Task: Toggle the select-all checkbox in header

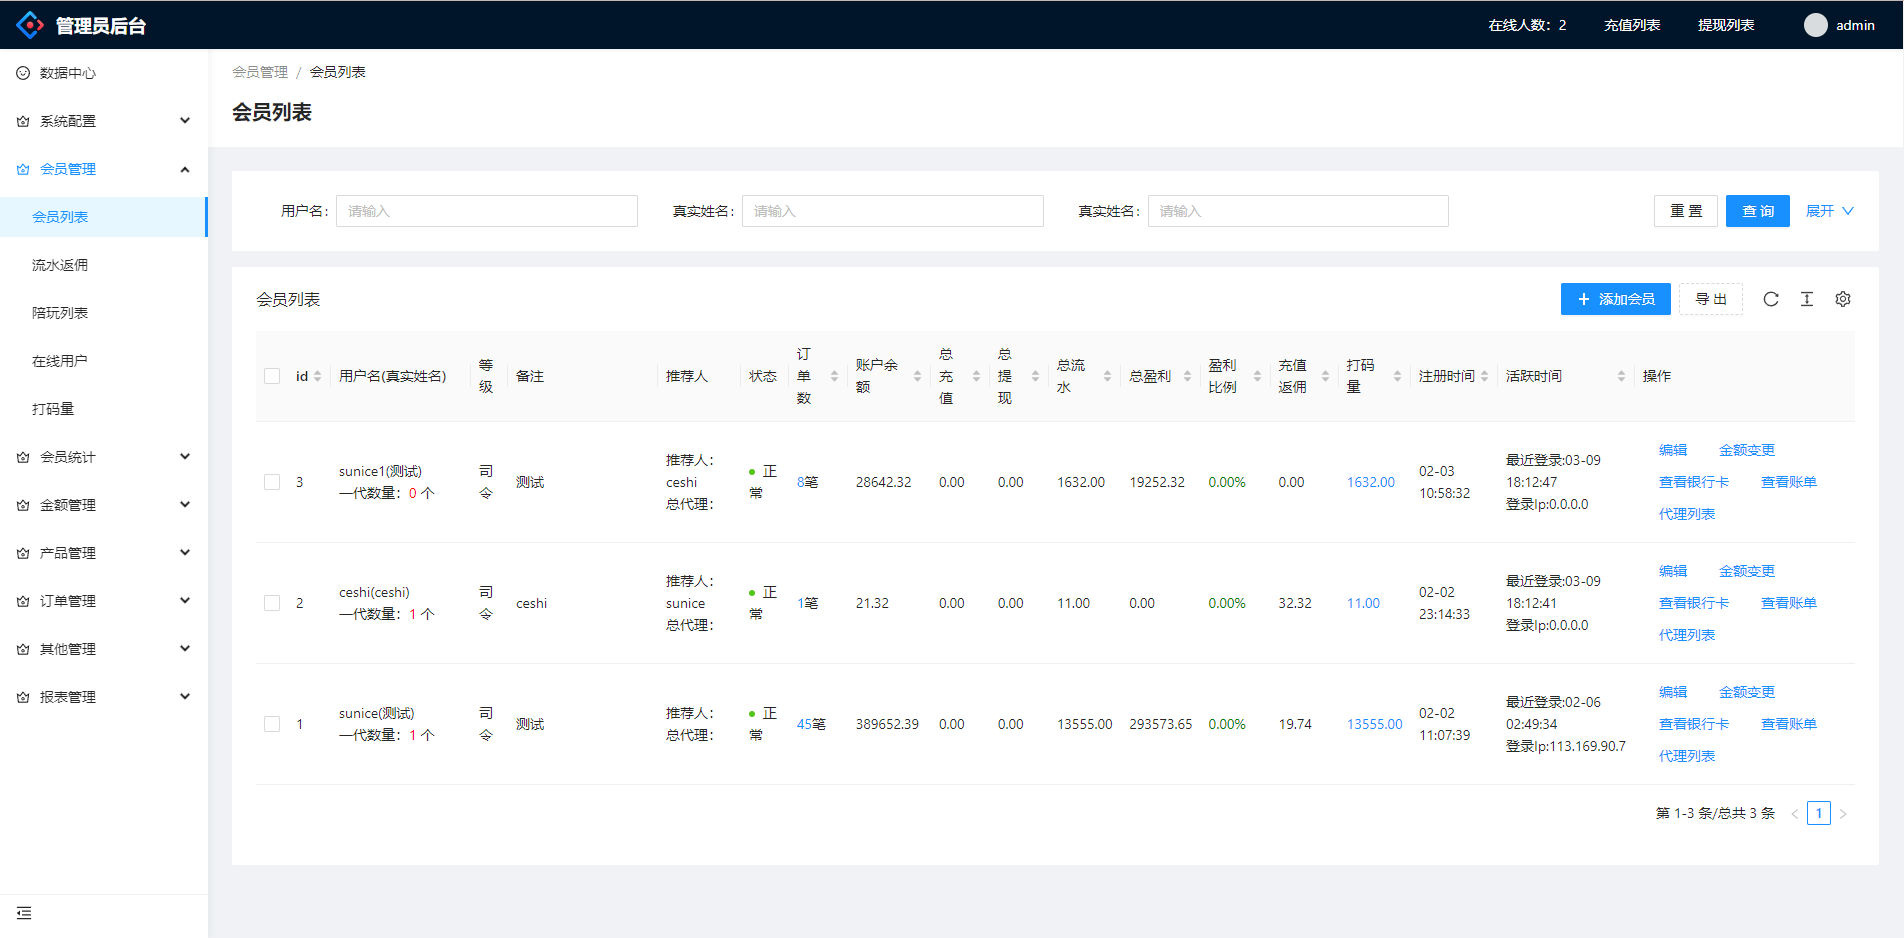Action: click(x=272, y=376)
